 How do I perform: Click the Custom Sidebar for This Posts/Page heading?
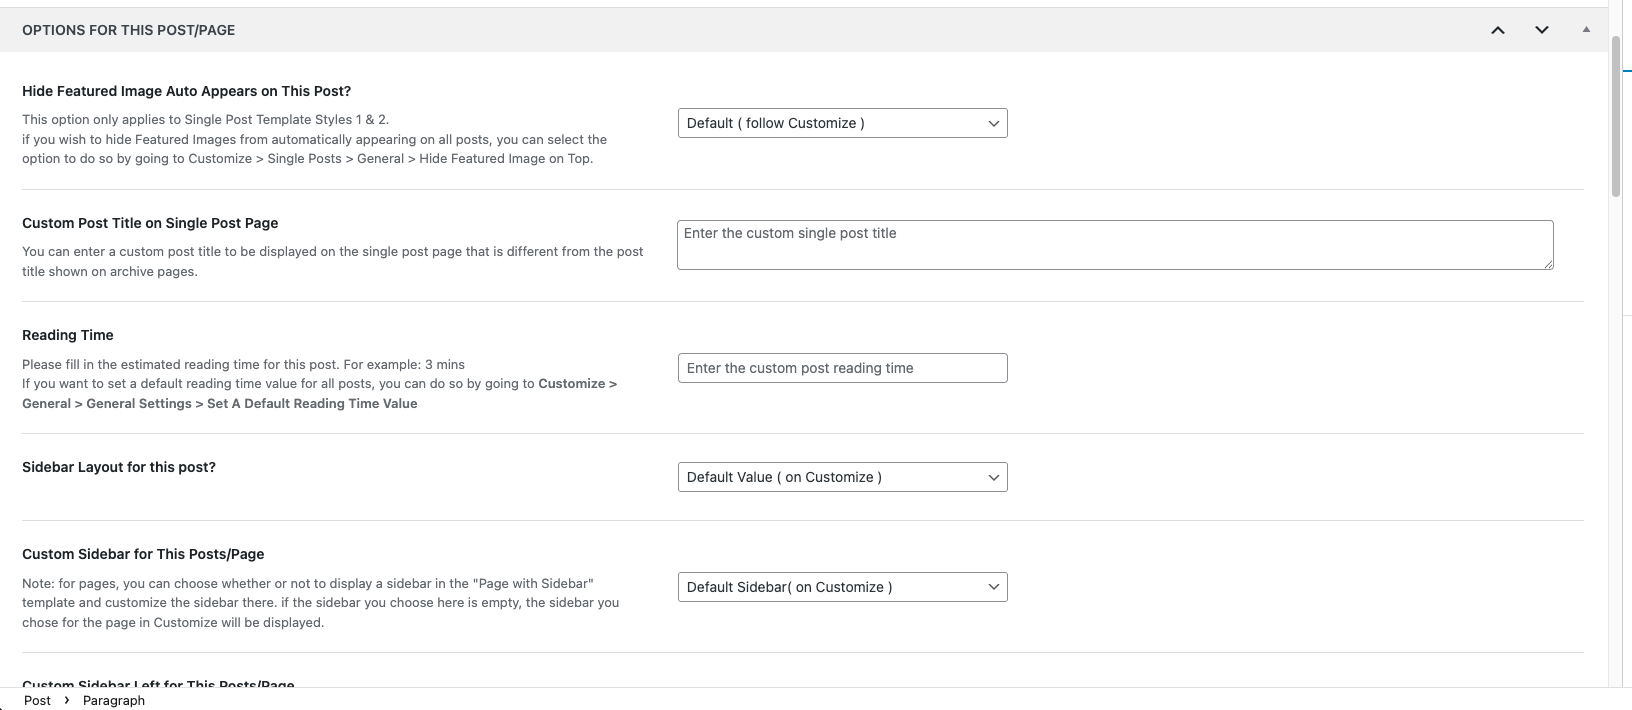pos(143,554)
